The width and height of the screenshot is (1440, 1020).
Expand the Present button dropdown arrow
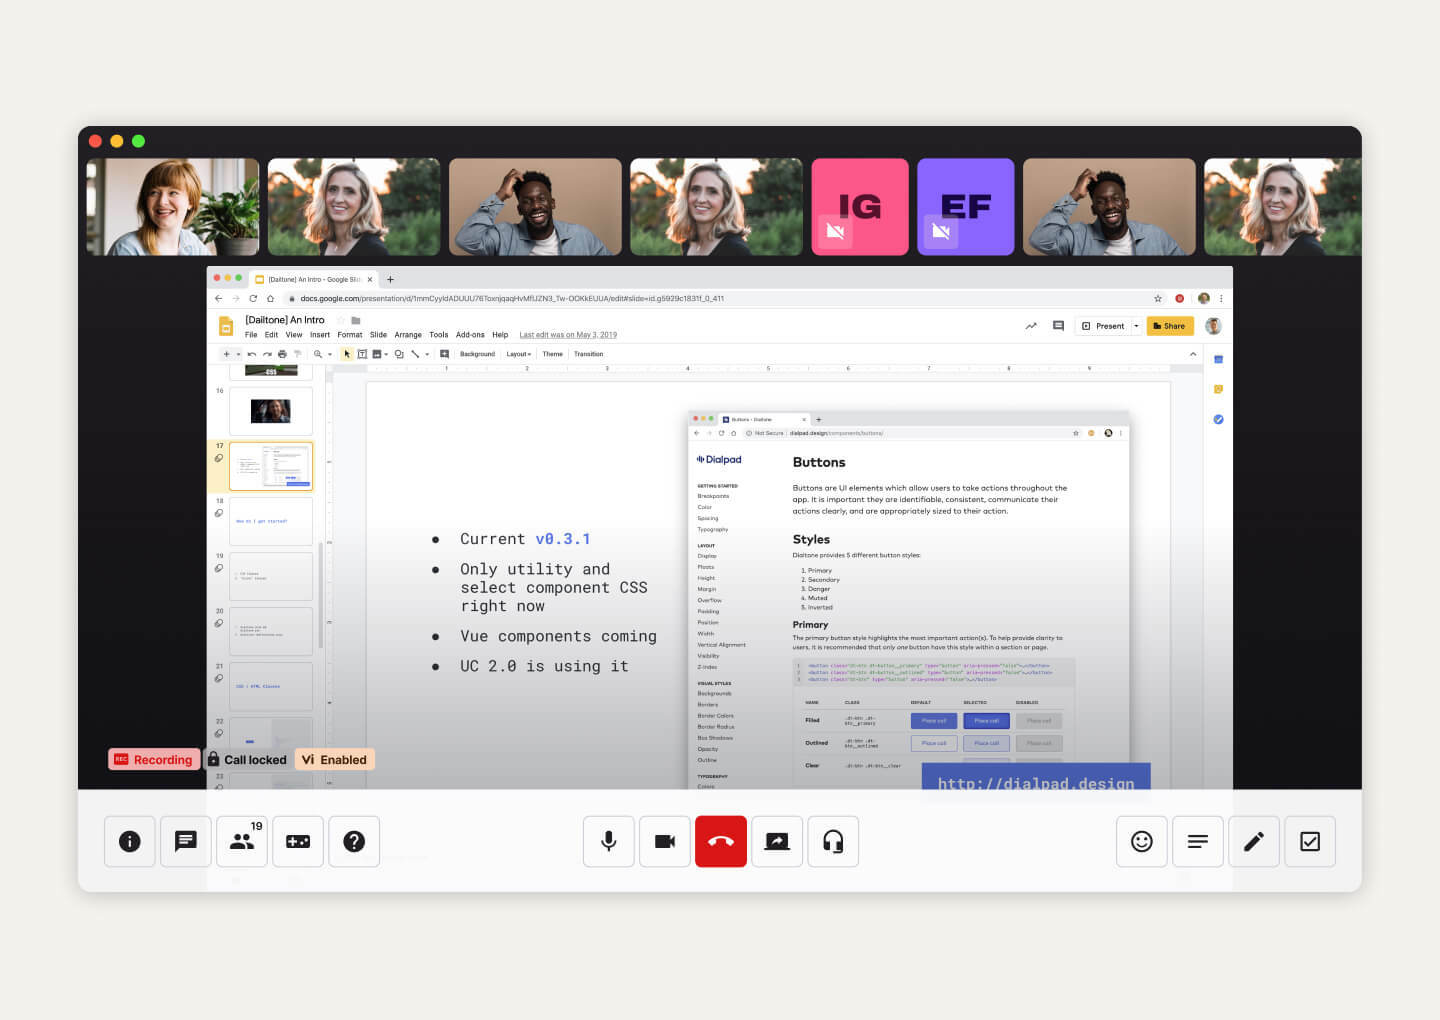coord(1135,326)
